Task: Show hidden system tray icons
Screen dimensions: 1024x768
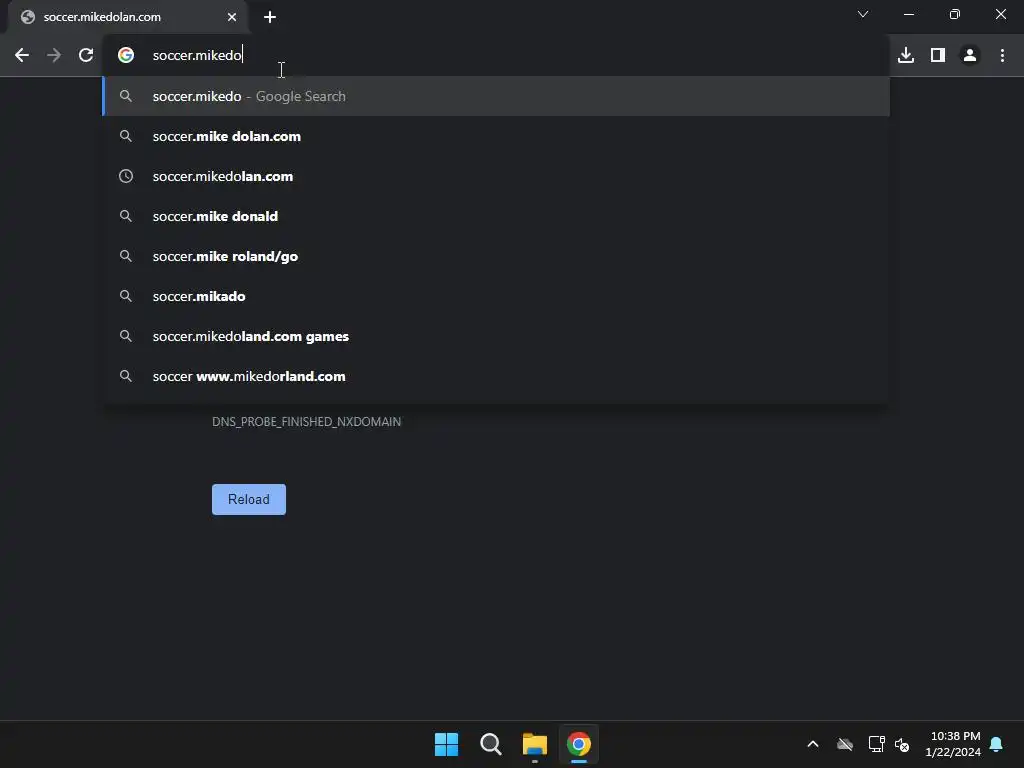Action: [813, 744]
